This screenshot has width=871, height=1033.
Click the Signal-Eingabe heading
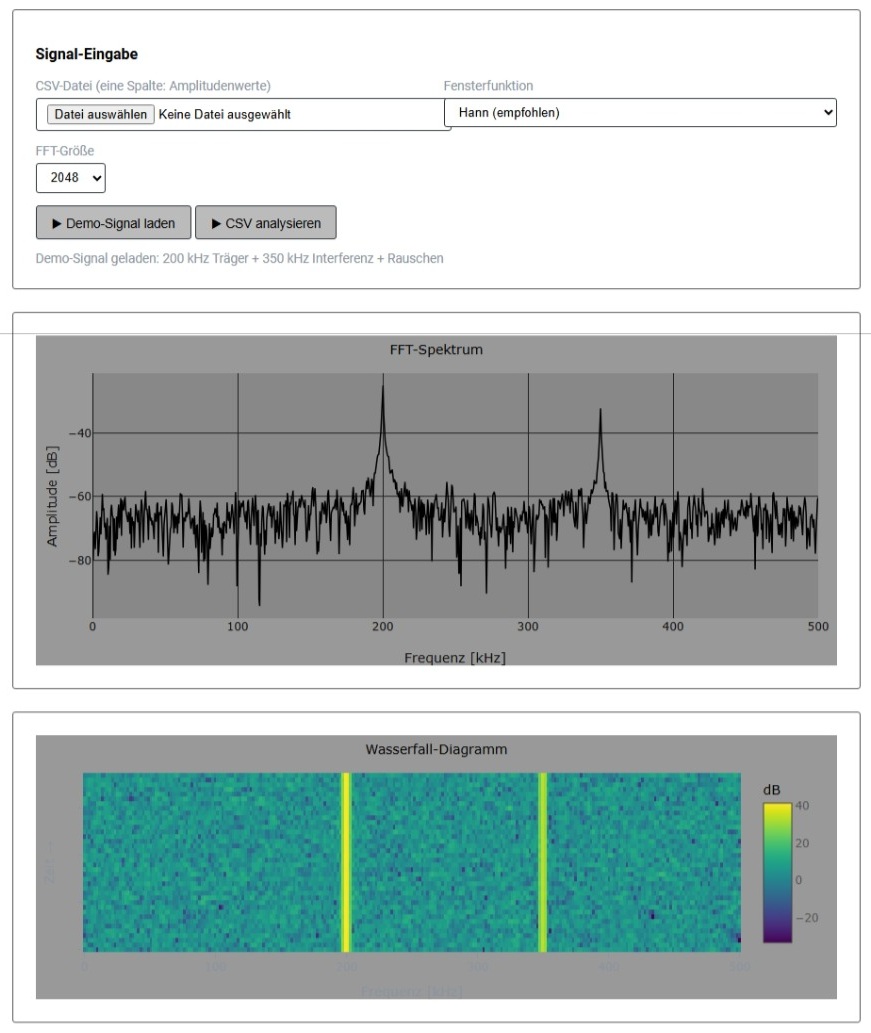click(x=87, y=54)
